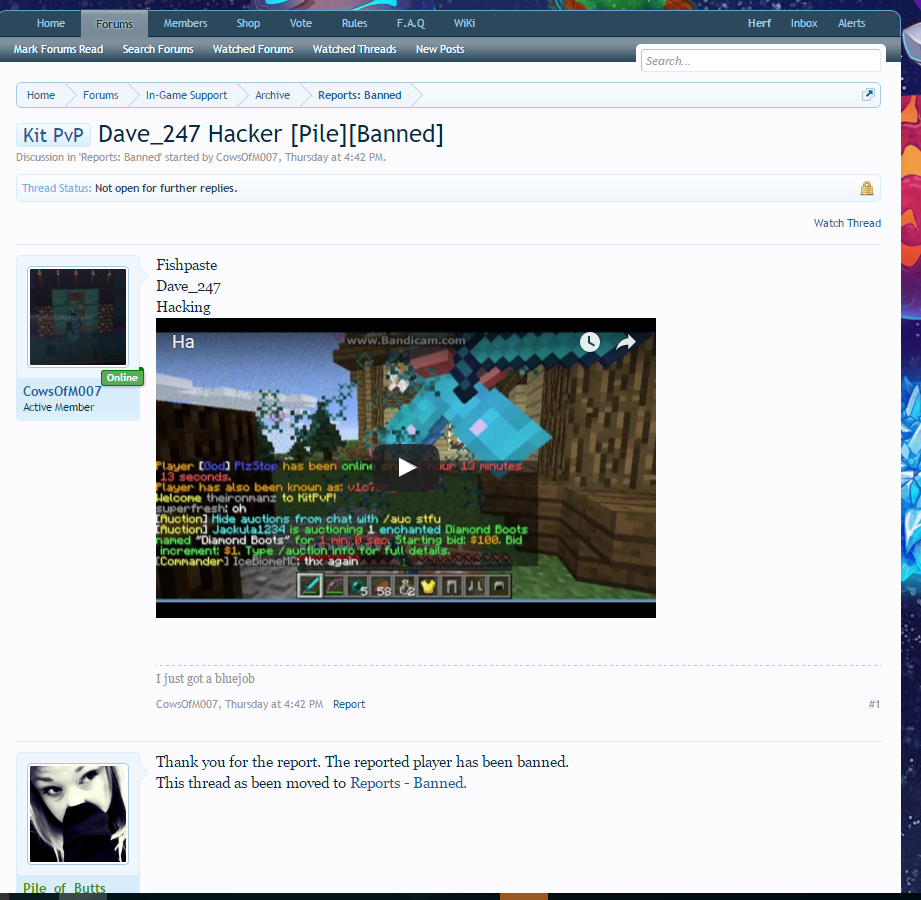Open the Reports - Banned link in reply
This screenshot has width=921, height=900.
pyautogui.click(x=407, y=783)
